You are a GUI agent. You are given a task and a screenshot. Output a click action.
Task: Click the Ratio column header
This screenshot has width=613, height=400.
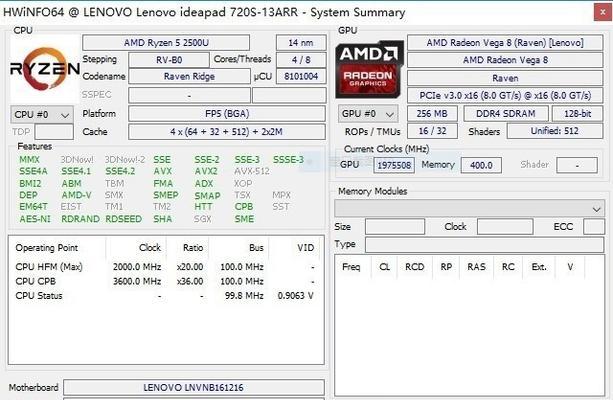(x=193, y=248)
